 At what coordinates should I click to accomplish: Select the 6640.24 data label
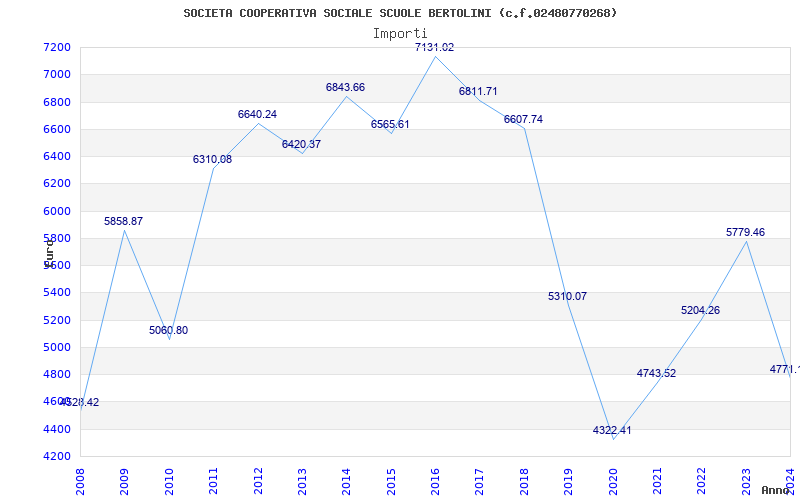257,114
